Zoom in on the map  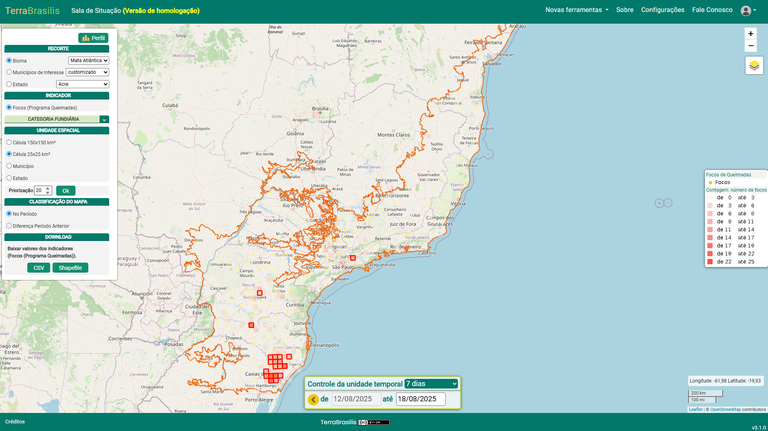pos(751,33)
